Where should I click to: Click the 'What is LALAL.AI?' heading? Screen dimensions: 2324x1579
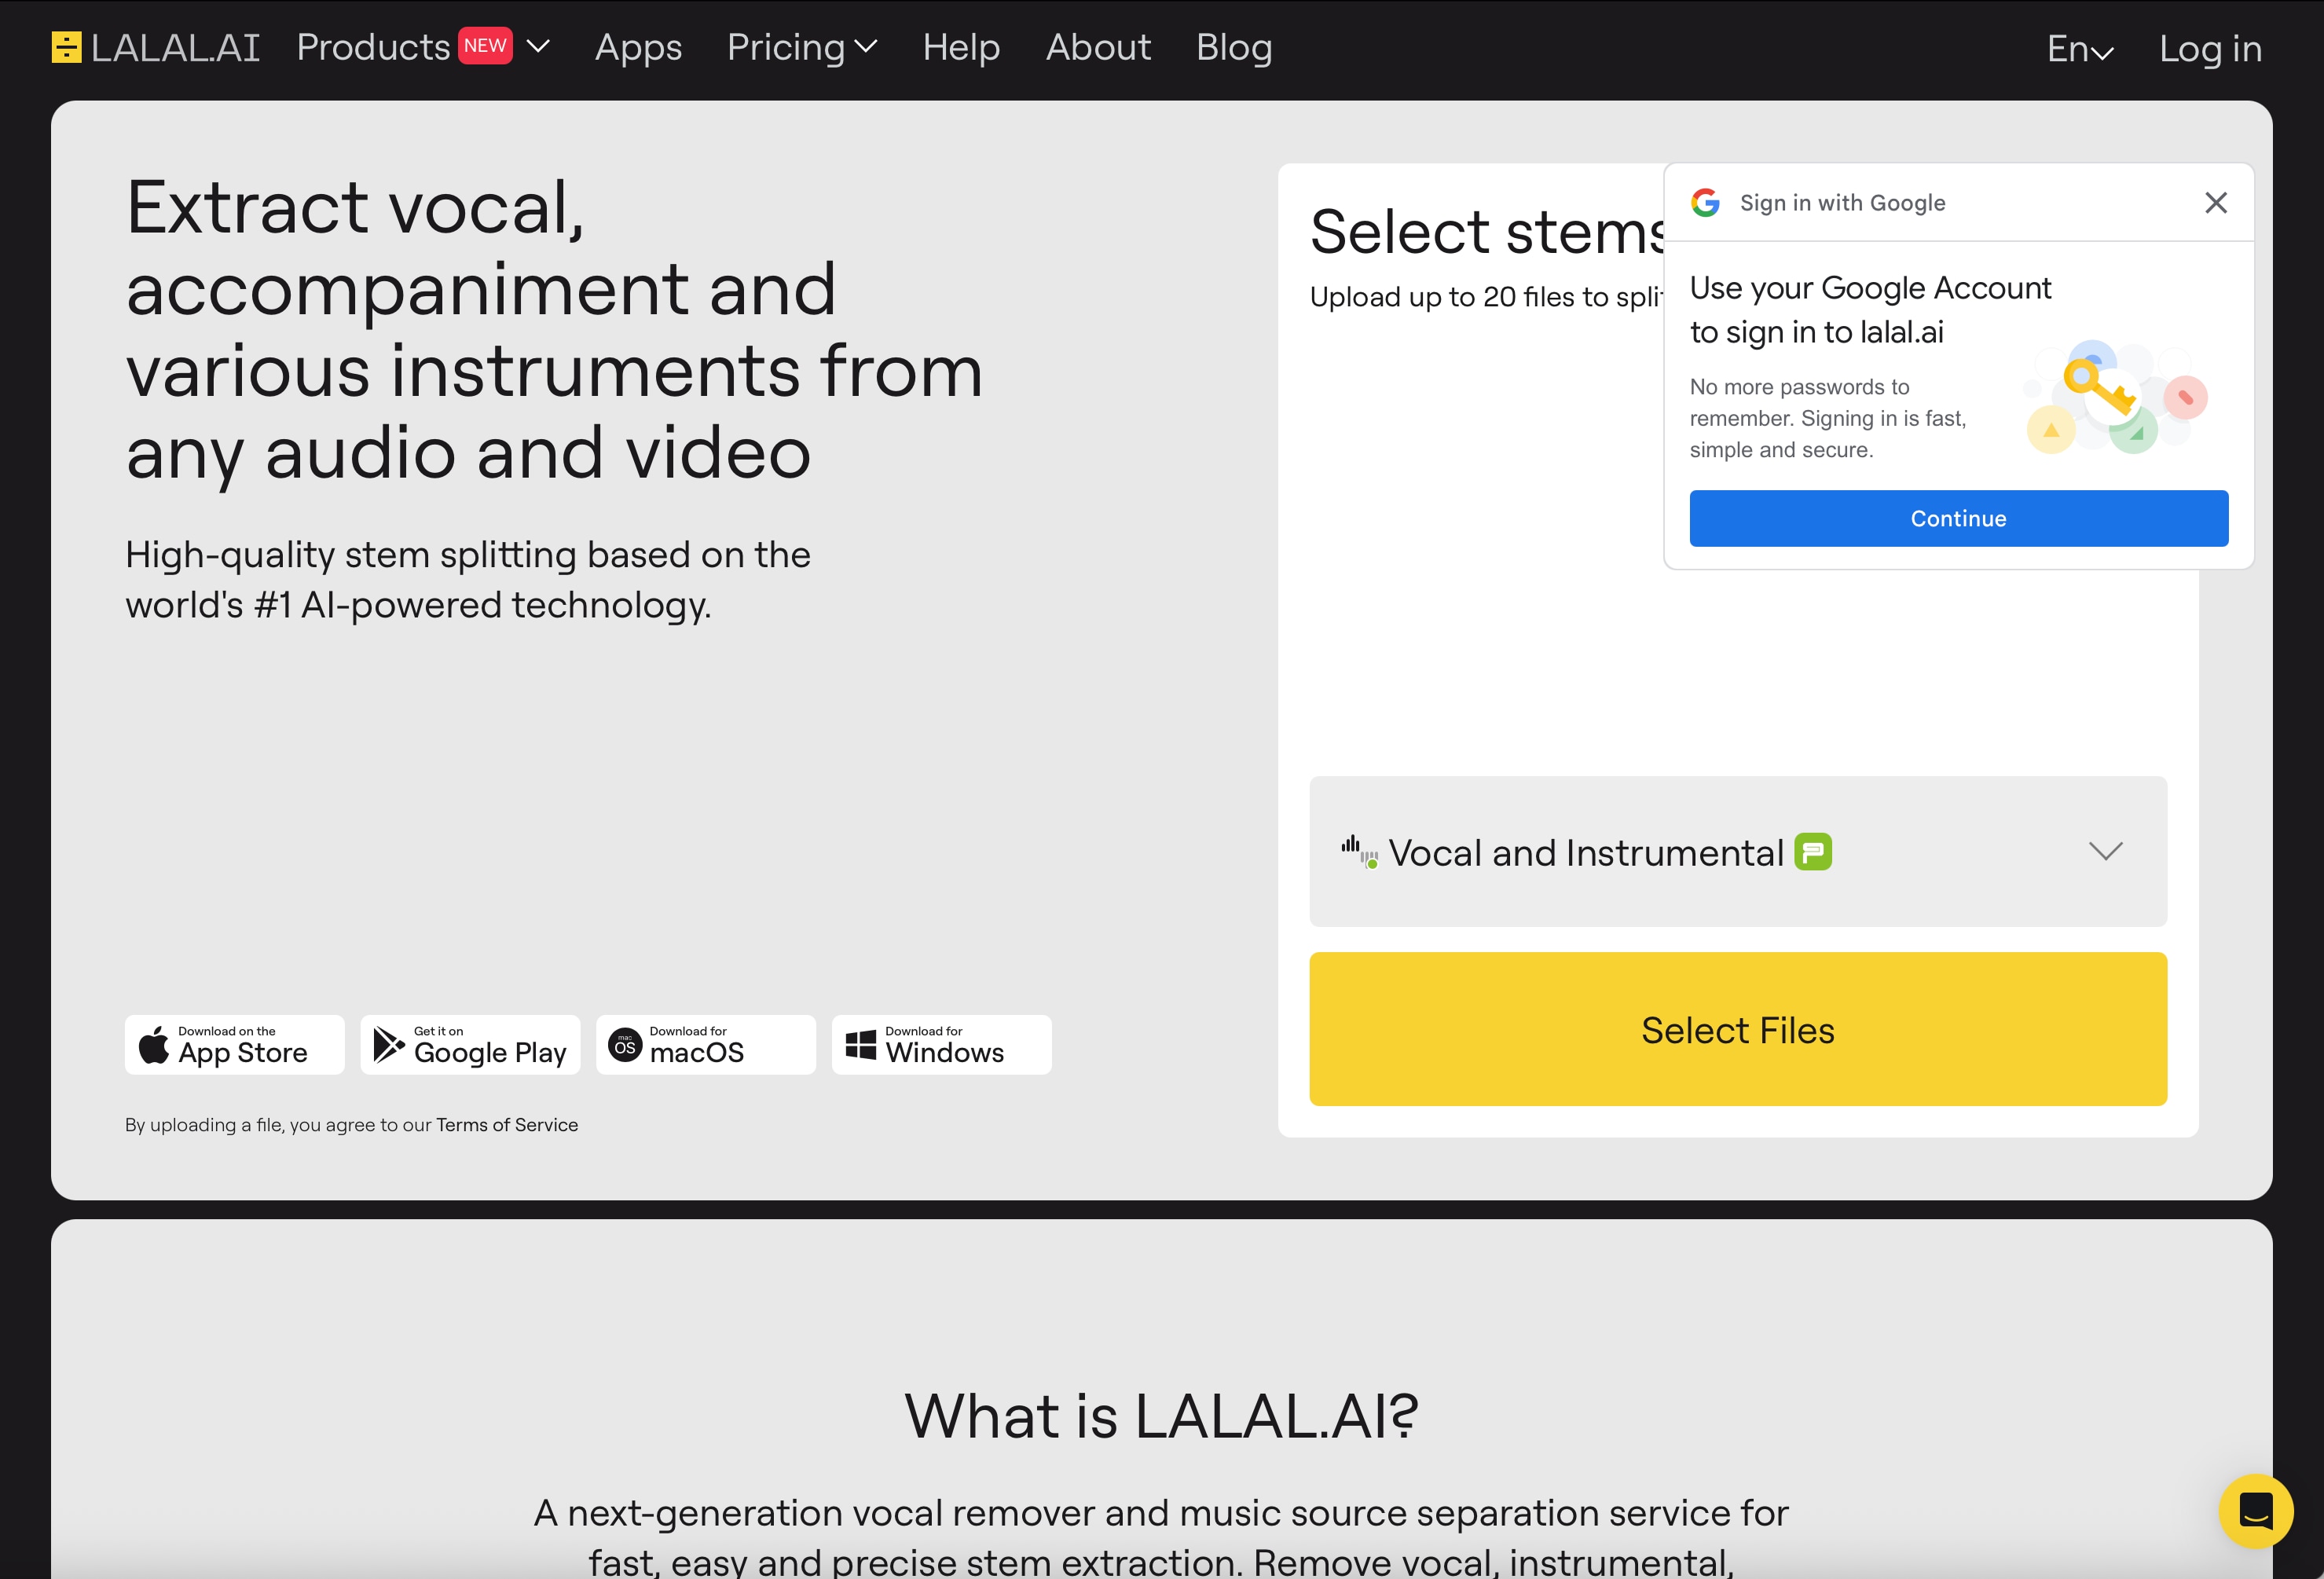(1161, 1416)
